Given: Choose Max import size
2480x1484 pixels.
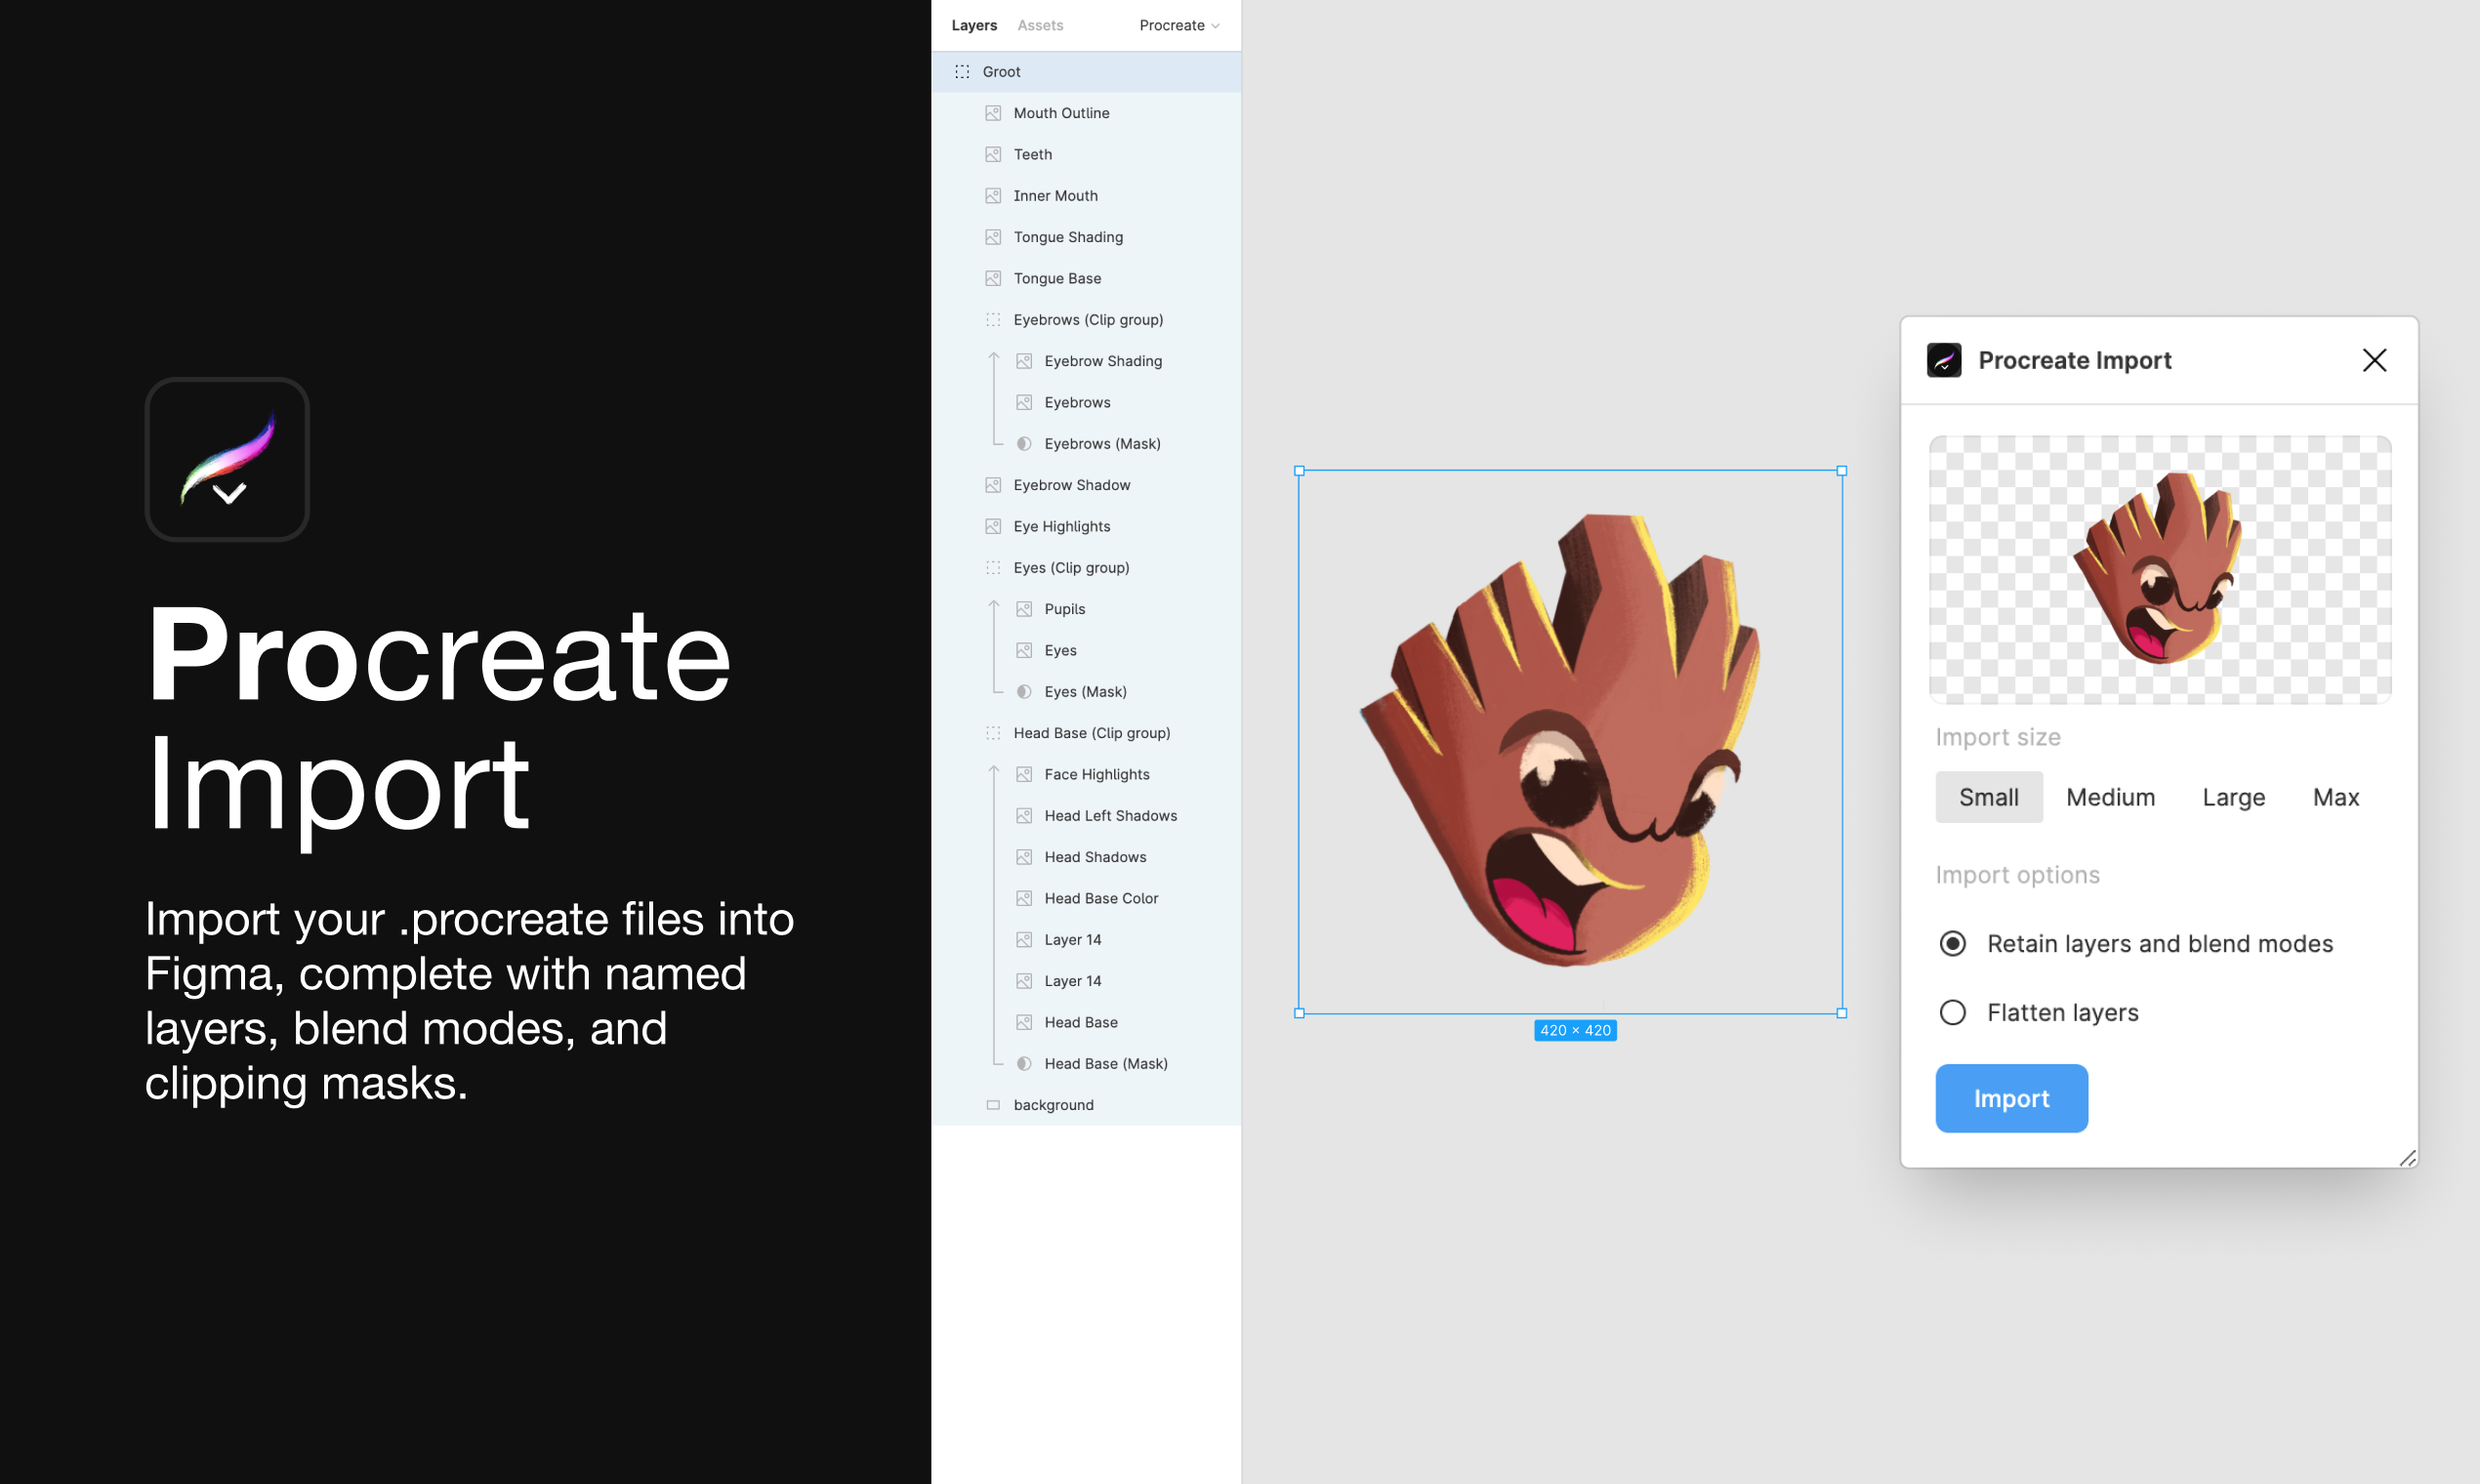Looking at the screenshot, I should [2335, 797].
